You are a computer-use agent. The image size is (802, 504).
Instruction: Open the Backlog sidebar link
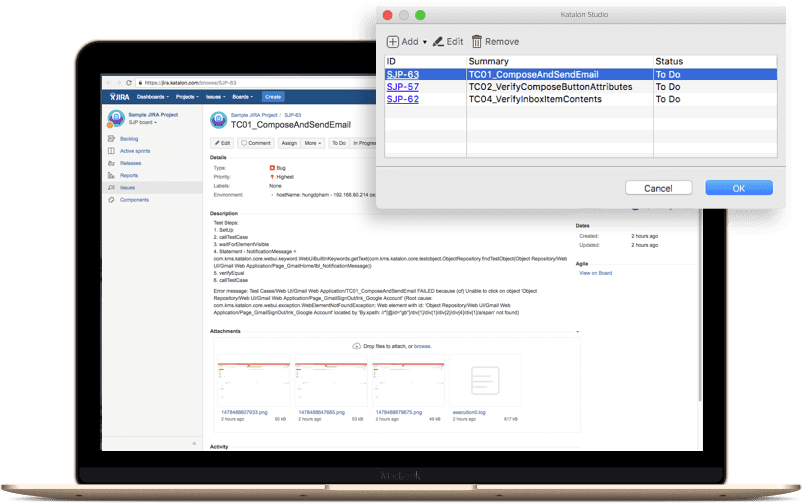pyautogui.click(x=129, y=139)
